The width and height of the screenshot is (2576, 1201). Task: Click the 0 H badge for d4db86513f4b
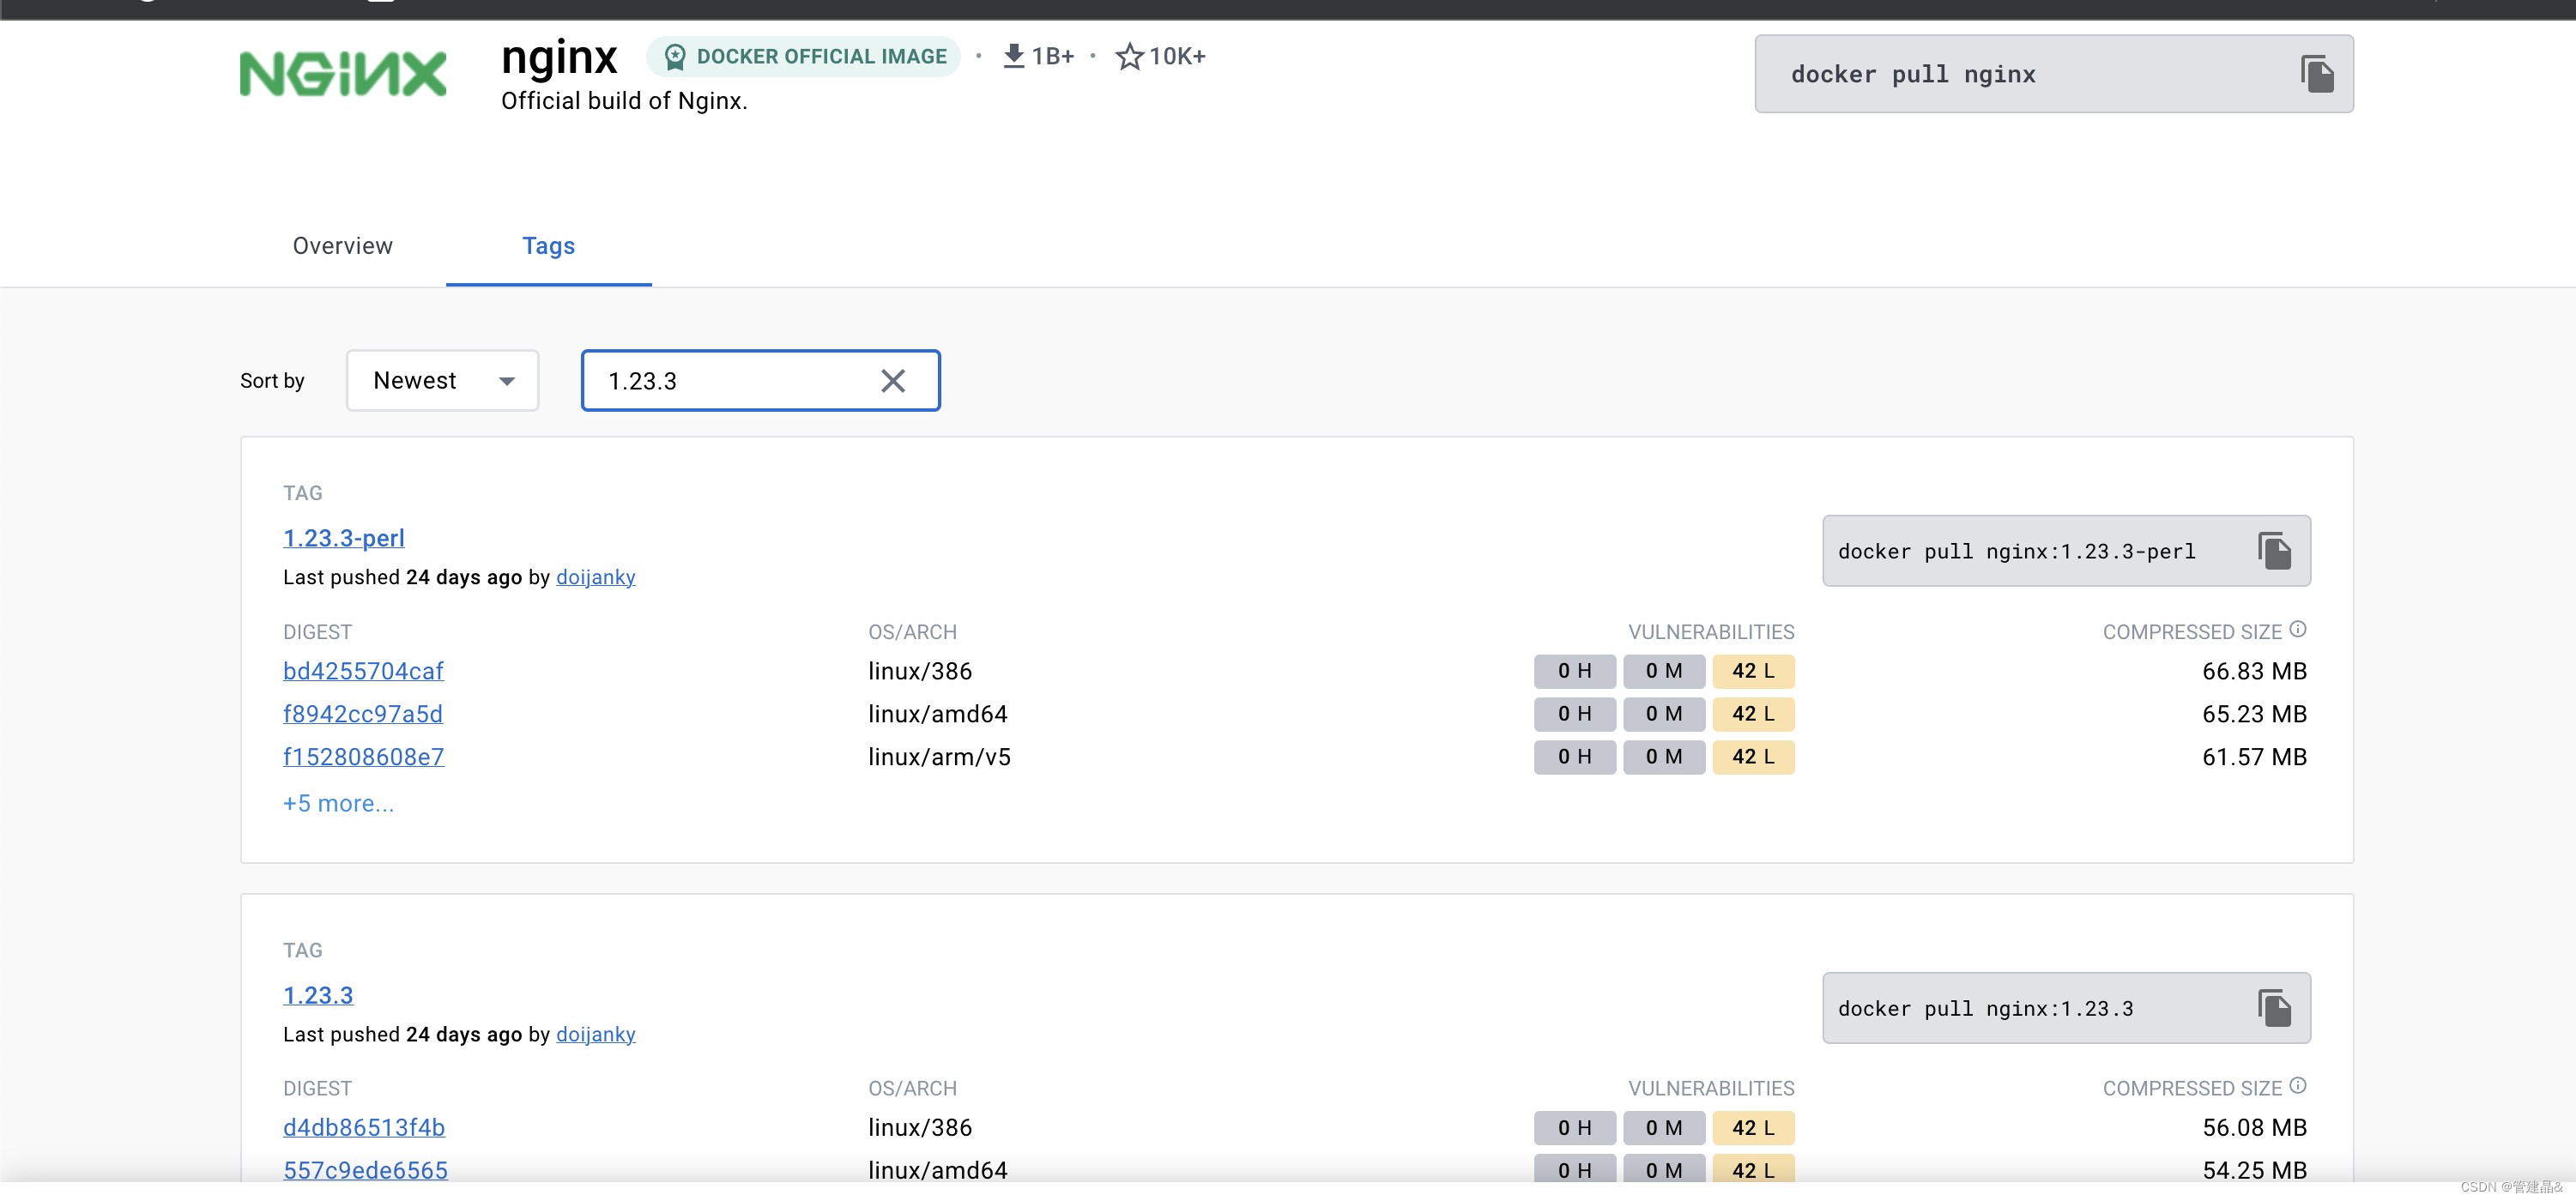point(1574,1128)
